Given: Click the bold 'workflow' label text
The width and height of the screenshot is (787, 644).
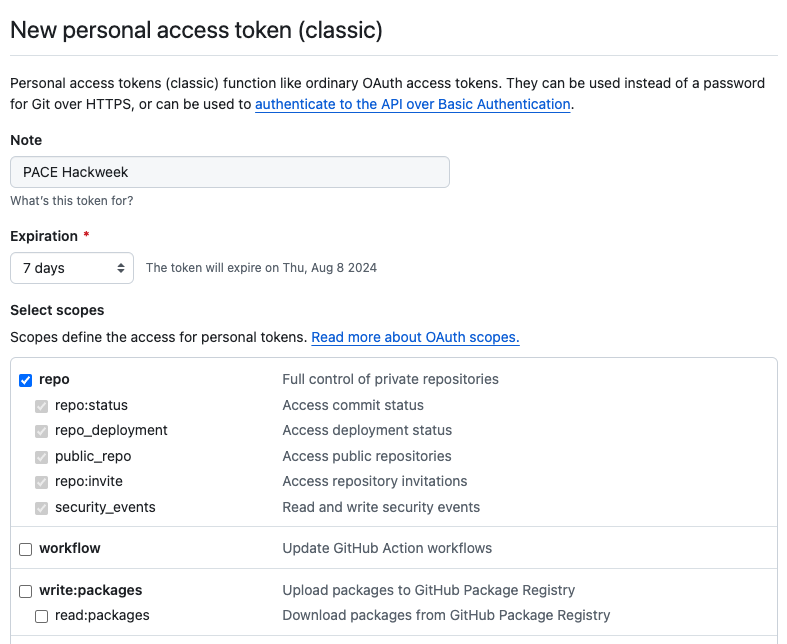Looking at the screenshot, I should coord(70,548).
